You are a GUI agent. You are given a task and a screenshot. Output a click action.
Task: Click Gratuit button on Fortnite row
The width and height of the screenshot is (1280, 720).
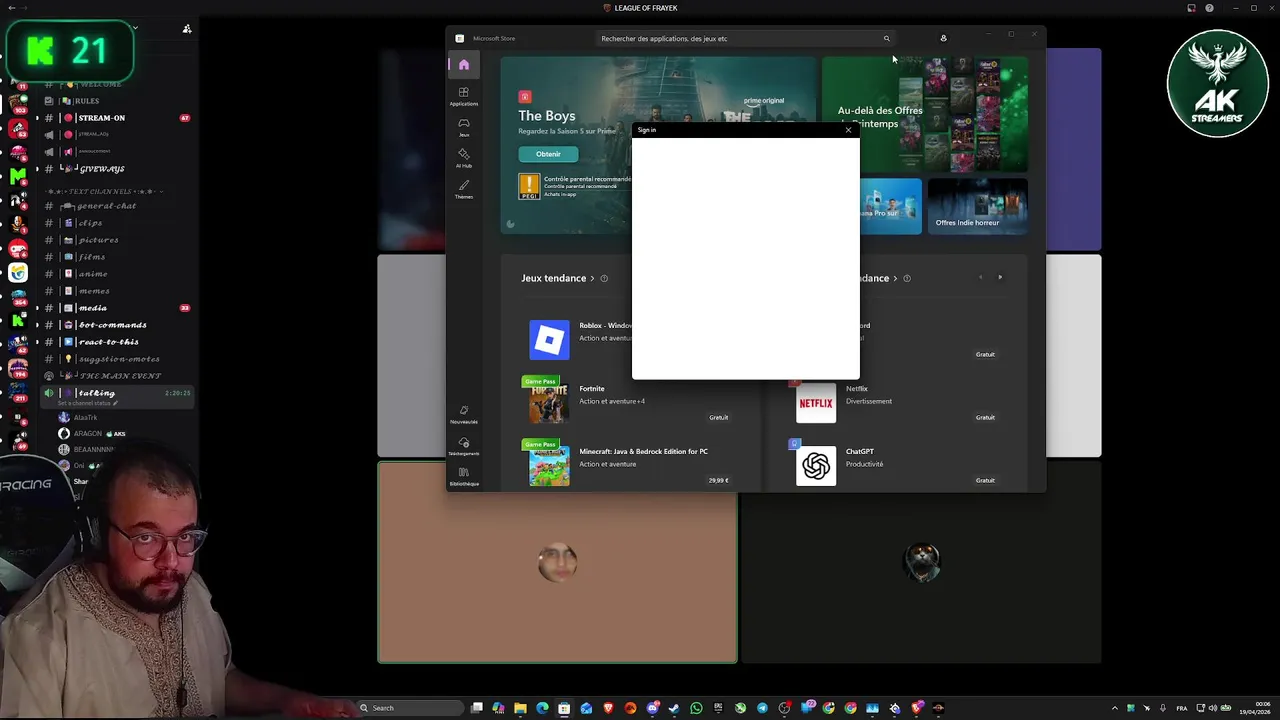[718, 417]
